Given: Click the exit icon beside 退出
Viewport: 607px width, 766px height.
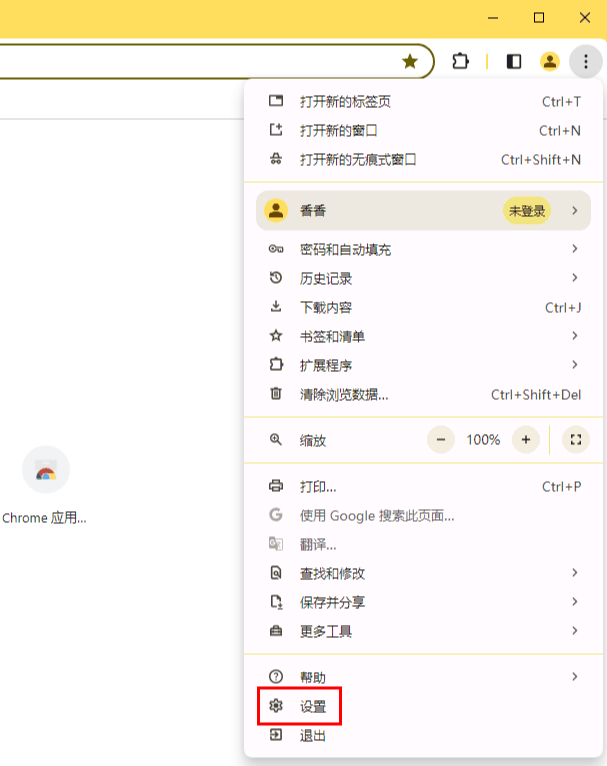Looking at the screenshot, I should click(276, 735).
